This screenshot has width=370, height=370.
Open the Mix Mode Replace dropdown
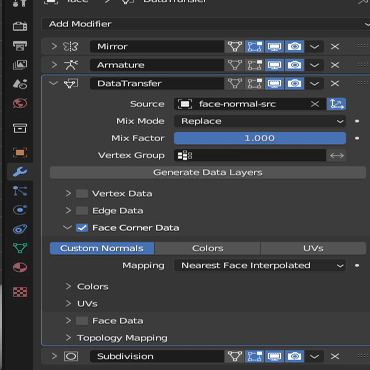coord(260,121)
